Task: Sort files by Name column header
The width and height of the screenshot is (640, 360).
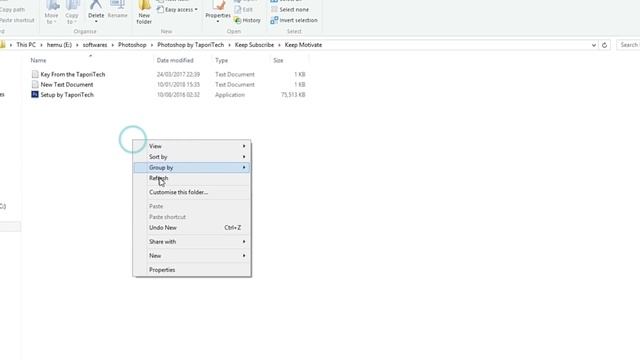Action: (x=38, y=60)
